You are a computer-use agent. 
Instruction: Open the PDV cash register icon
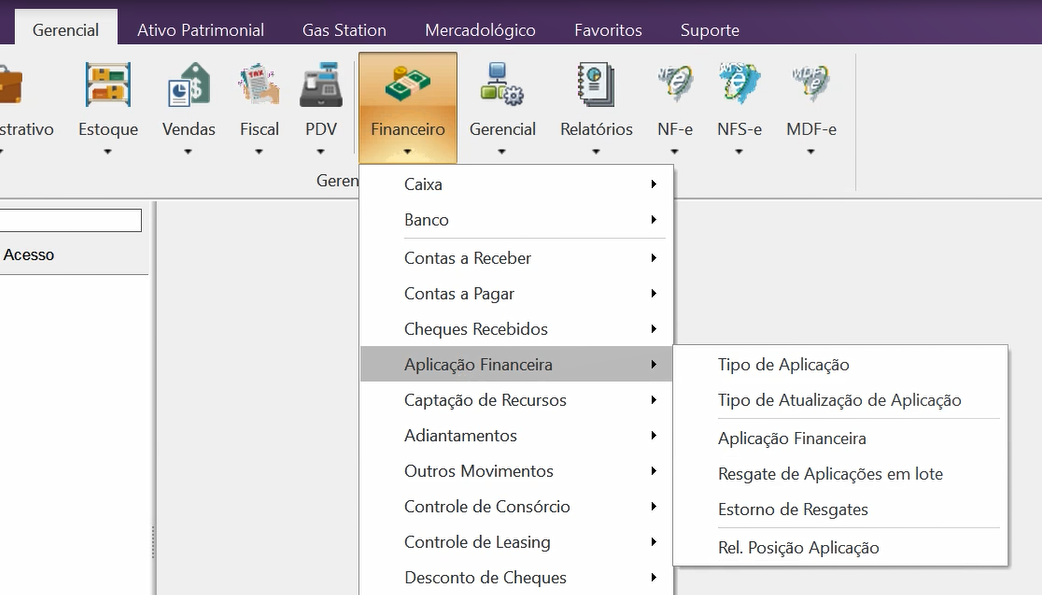pos(321,85)
